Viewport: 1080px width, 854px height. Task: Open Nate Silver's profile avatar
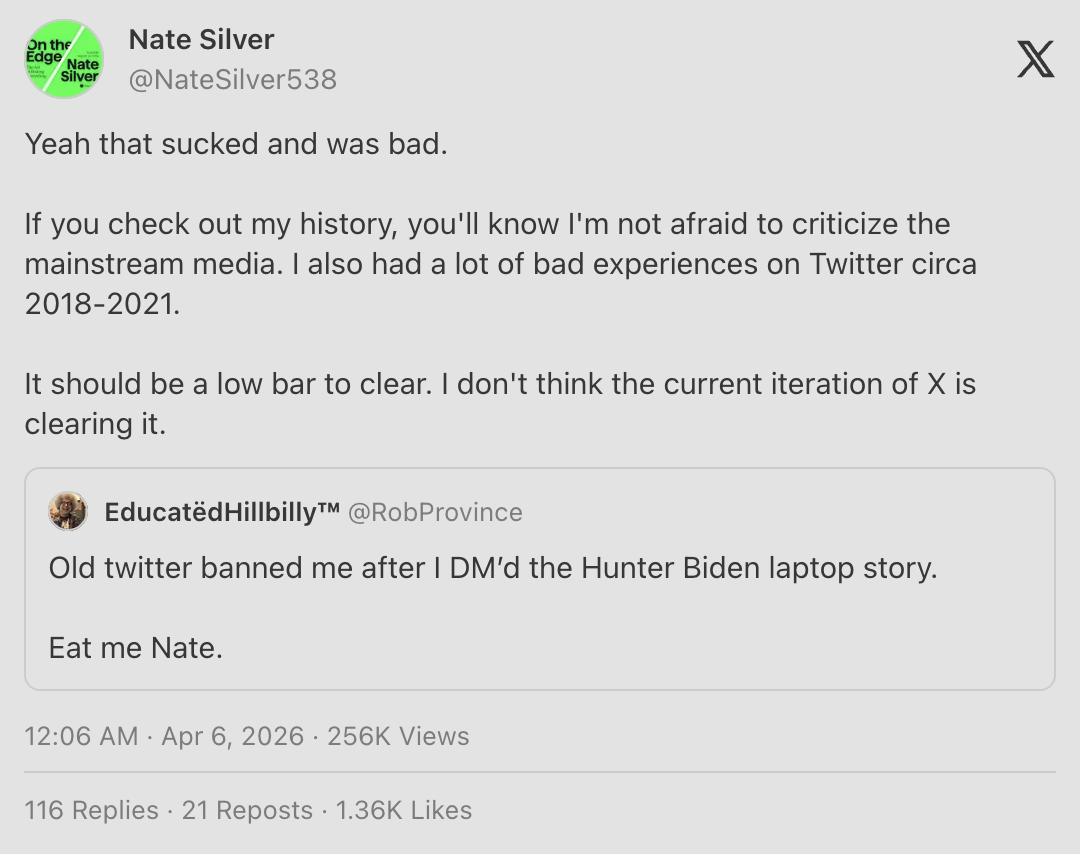[x=64, y=60]
